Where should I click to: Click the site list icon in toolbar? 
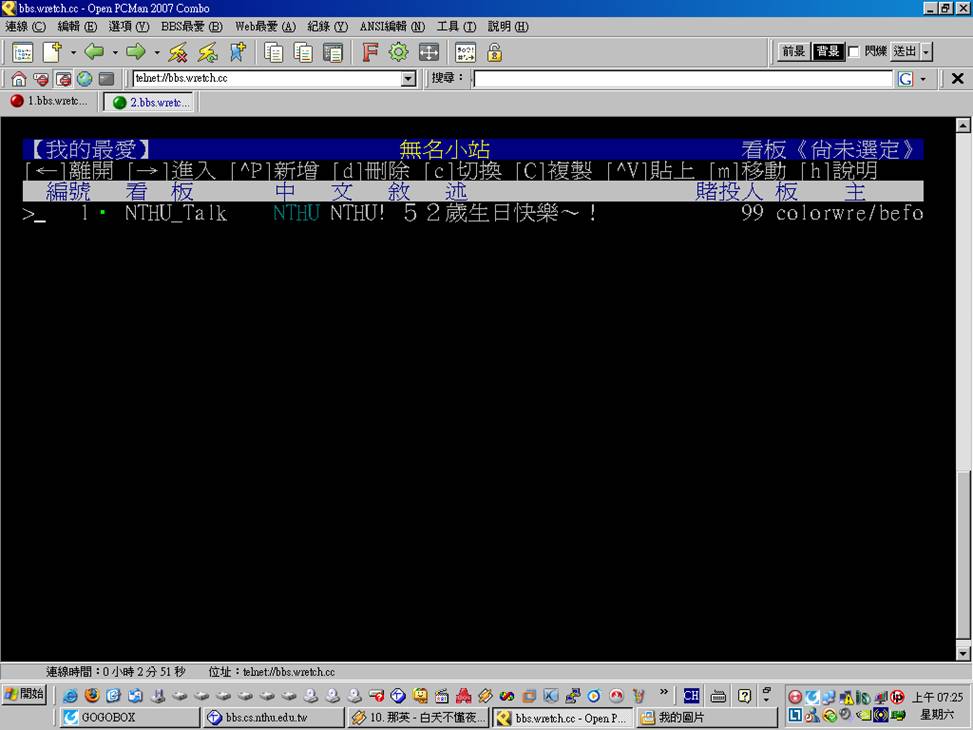coord(22,52)
